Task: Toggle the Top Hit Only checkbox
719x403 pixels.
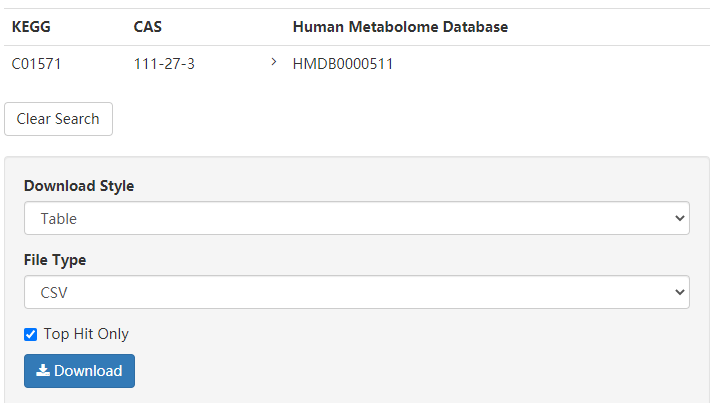Action: click(x=31, y=334)
